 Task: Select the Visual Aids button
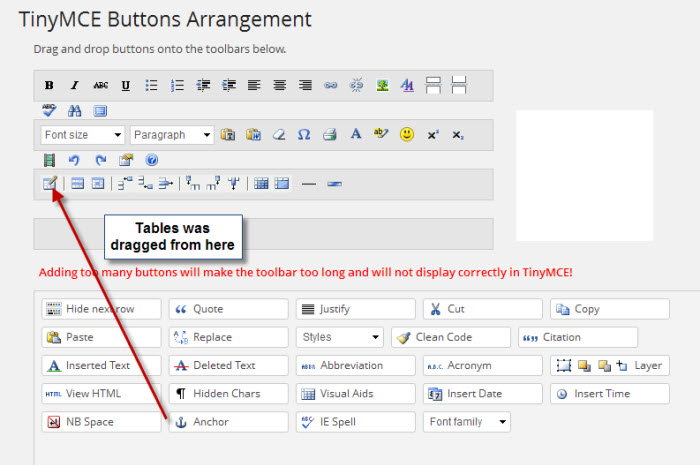point(355,394)
